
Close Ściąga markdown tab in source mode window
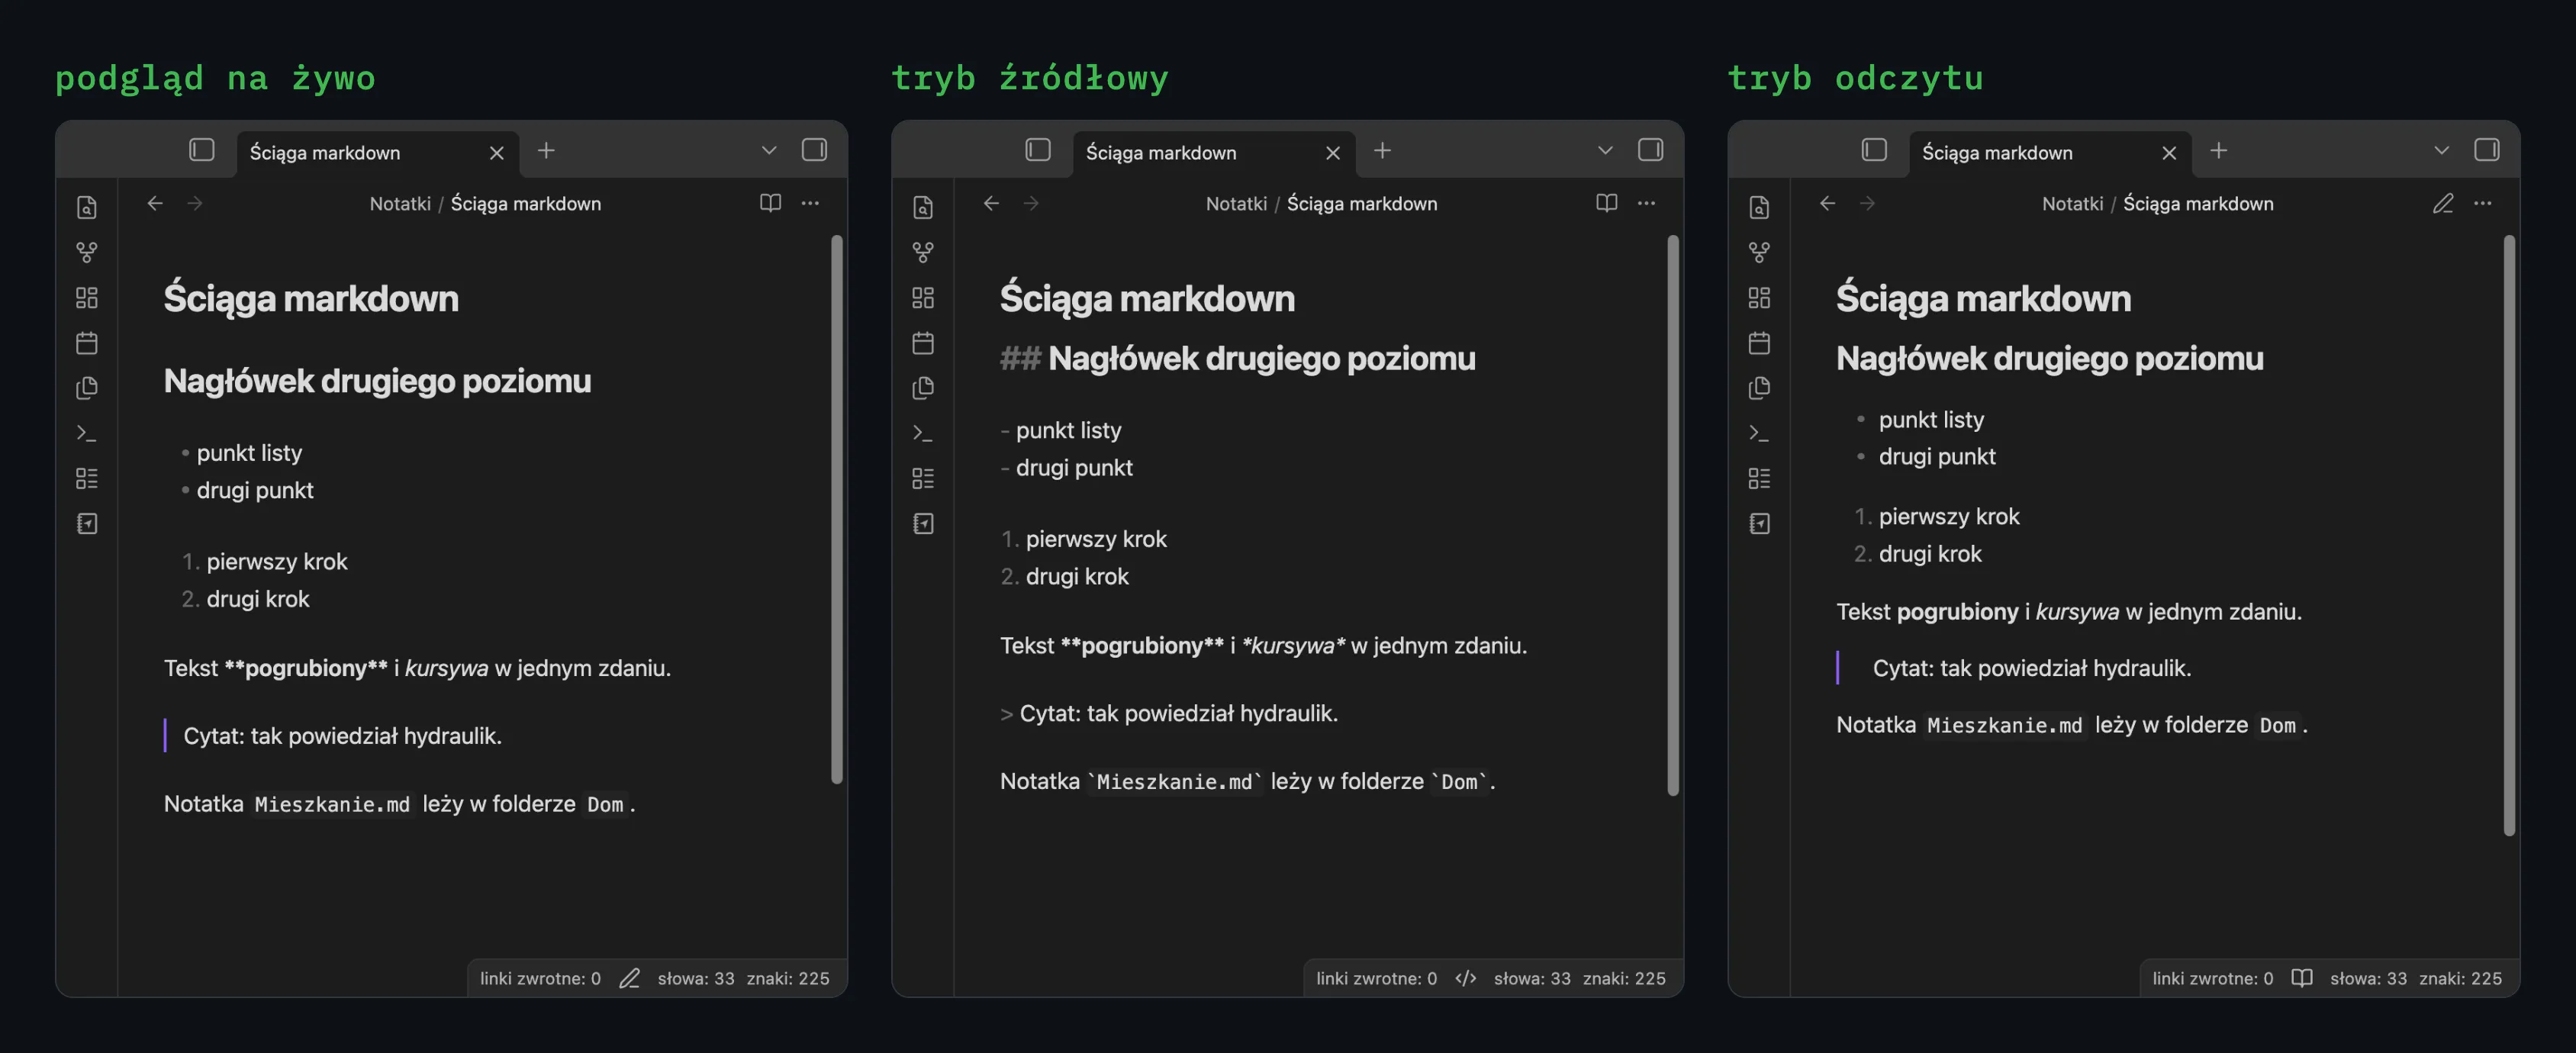[x=1333, y=153]
